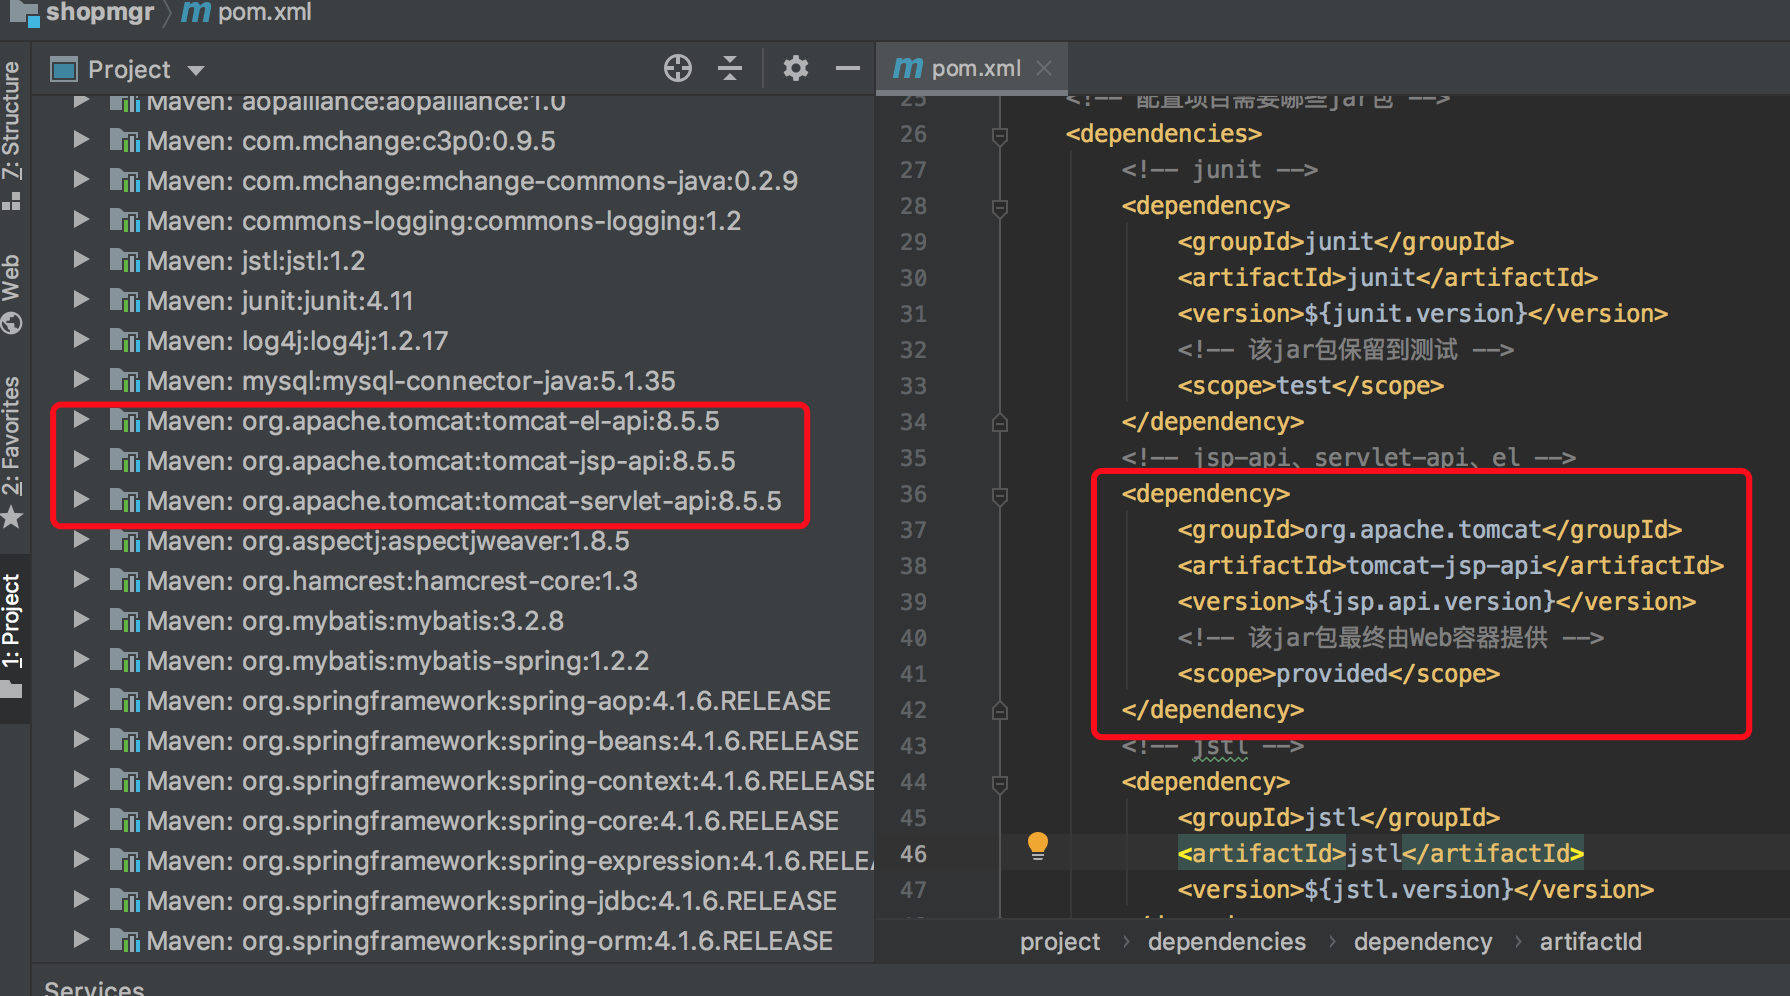Screen dimensions: 1790x996
Task: Expand Maven: spring-aop:4.1.6.RELEASE node
Action: point(82,700)
